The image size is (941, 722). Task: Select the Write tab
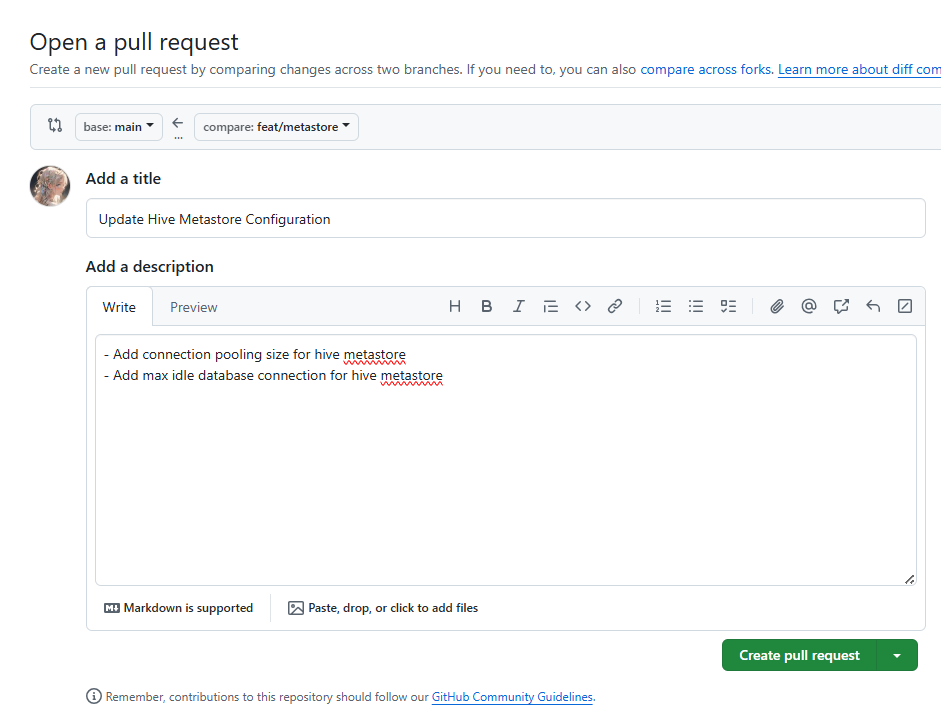(x=119, y=307)
